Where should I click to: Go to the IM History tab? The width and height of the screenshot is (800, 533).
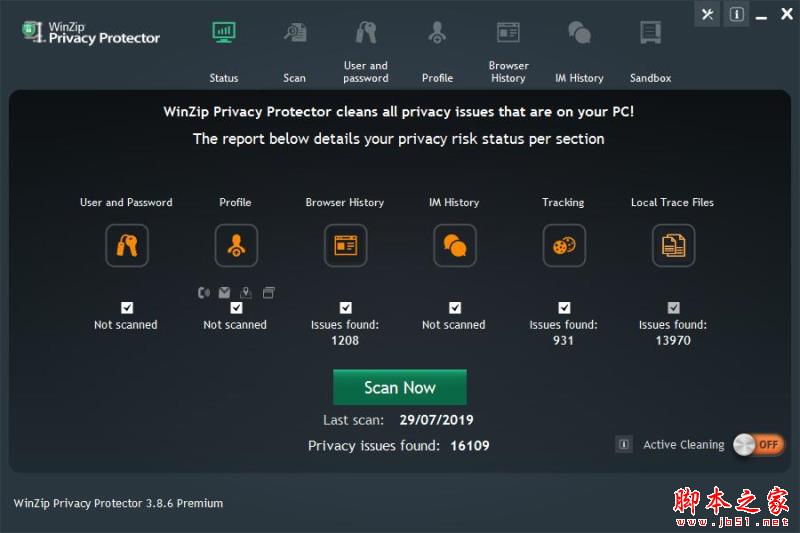tap(579, 48)
